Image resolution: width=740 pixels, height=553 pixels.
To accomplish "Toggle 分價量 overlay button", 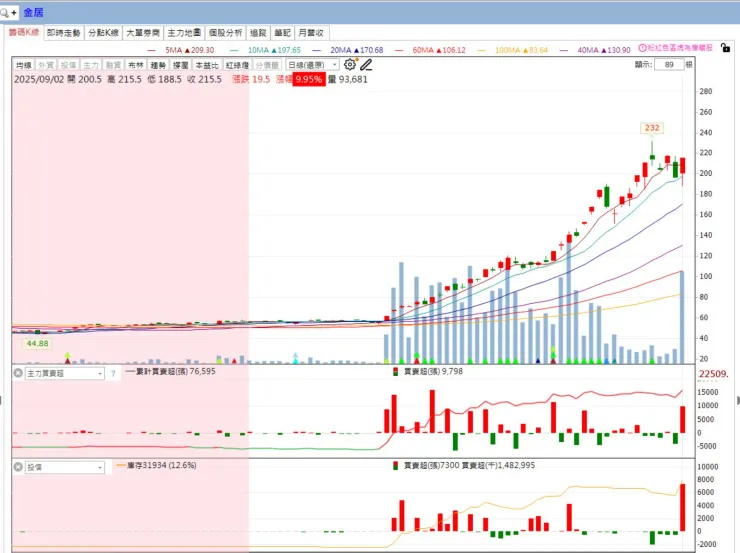I will point(267,65).
